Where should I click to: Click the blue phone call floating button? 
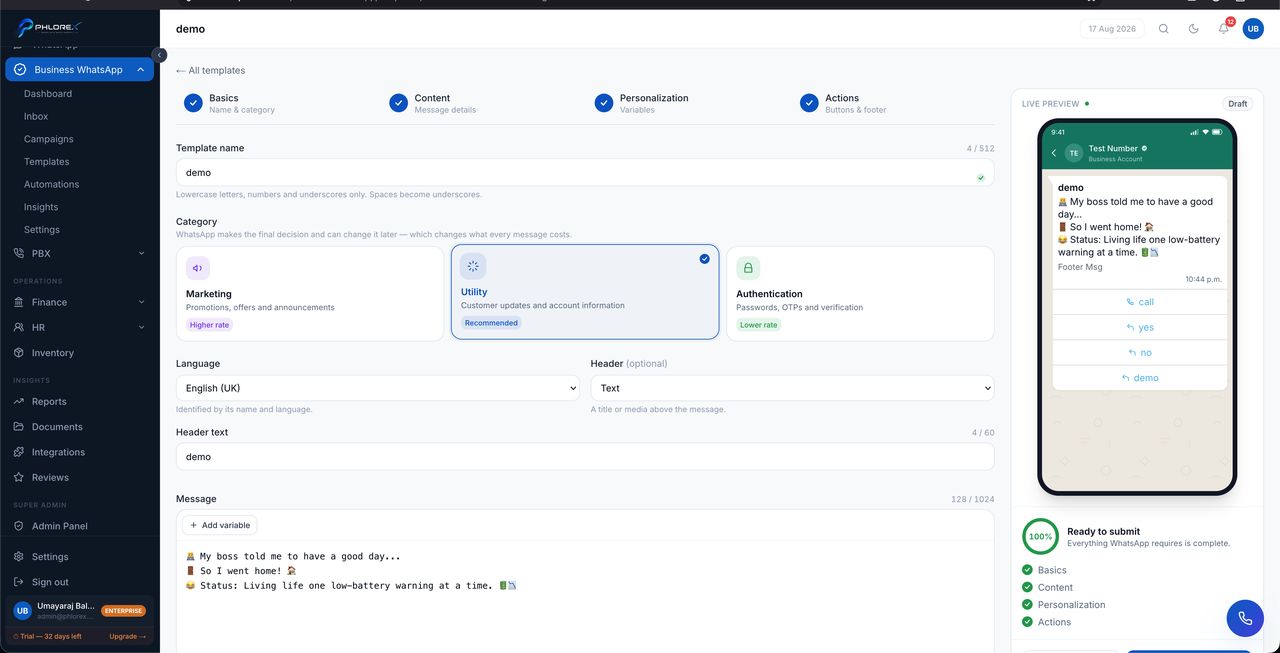pos(1245,618)
